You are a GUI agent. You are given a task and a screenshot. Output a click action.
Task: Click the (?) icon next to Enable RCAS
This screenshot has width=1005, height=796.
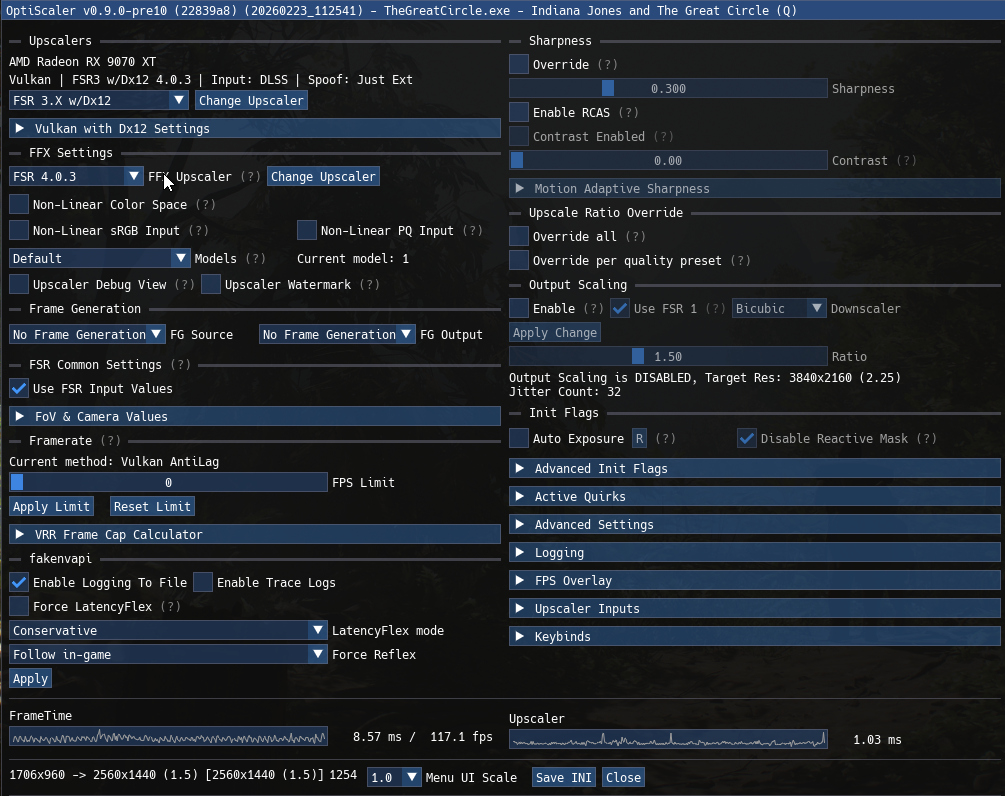(x=628, y=112)
